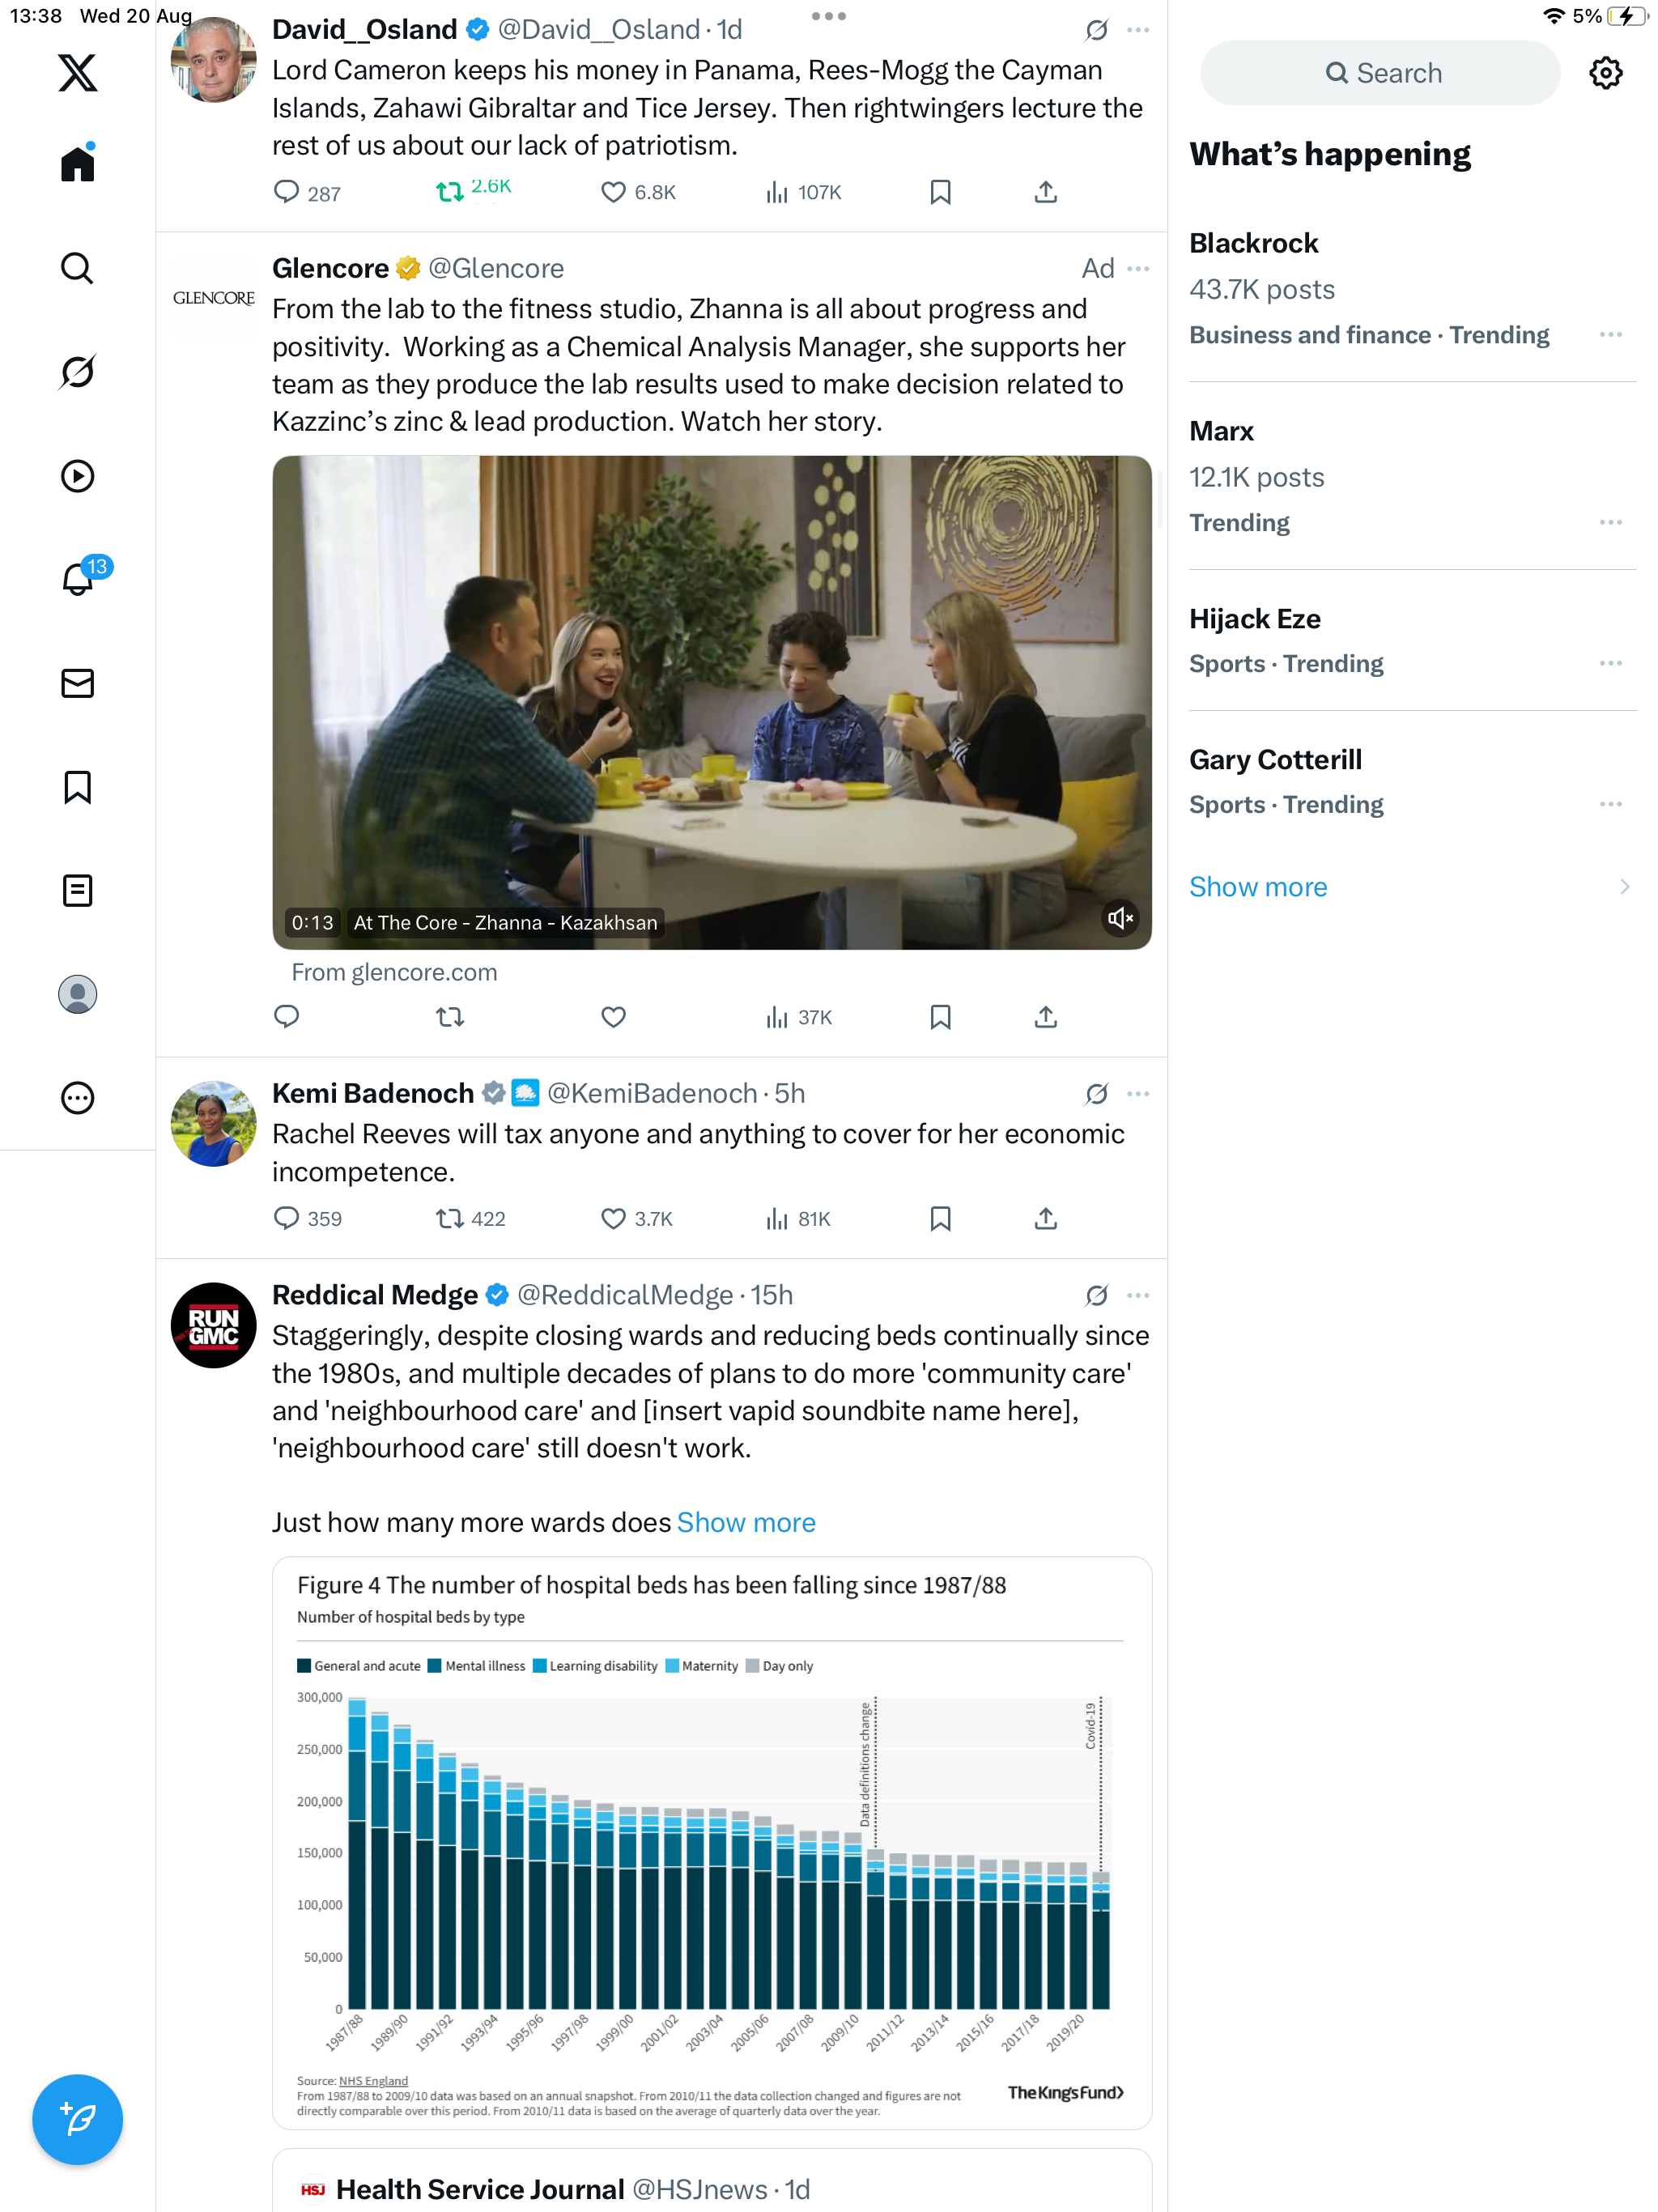Unmute the Glencore video

click(1120, 918)
